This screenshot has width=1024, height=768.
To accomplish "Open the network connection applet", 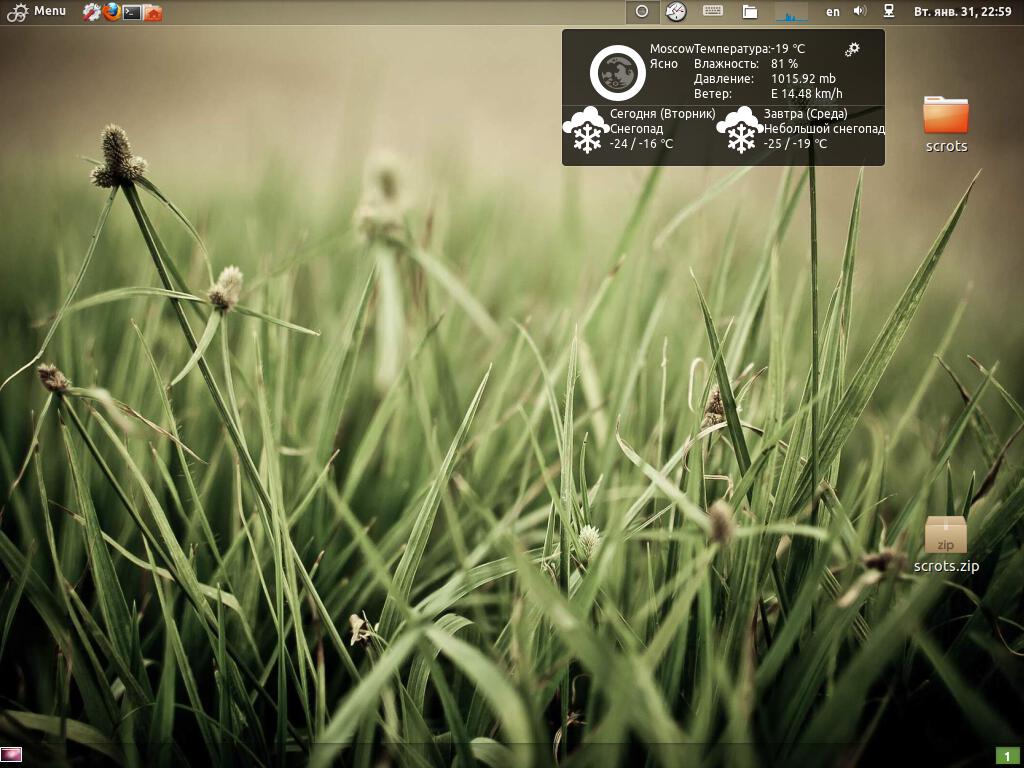I will point(888,12).
